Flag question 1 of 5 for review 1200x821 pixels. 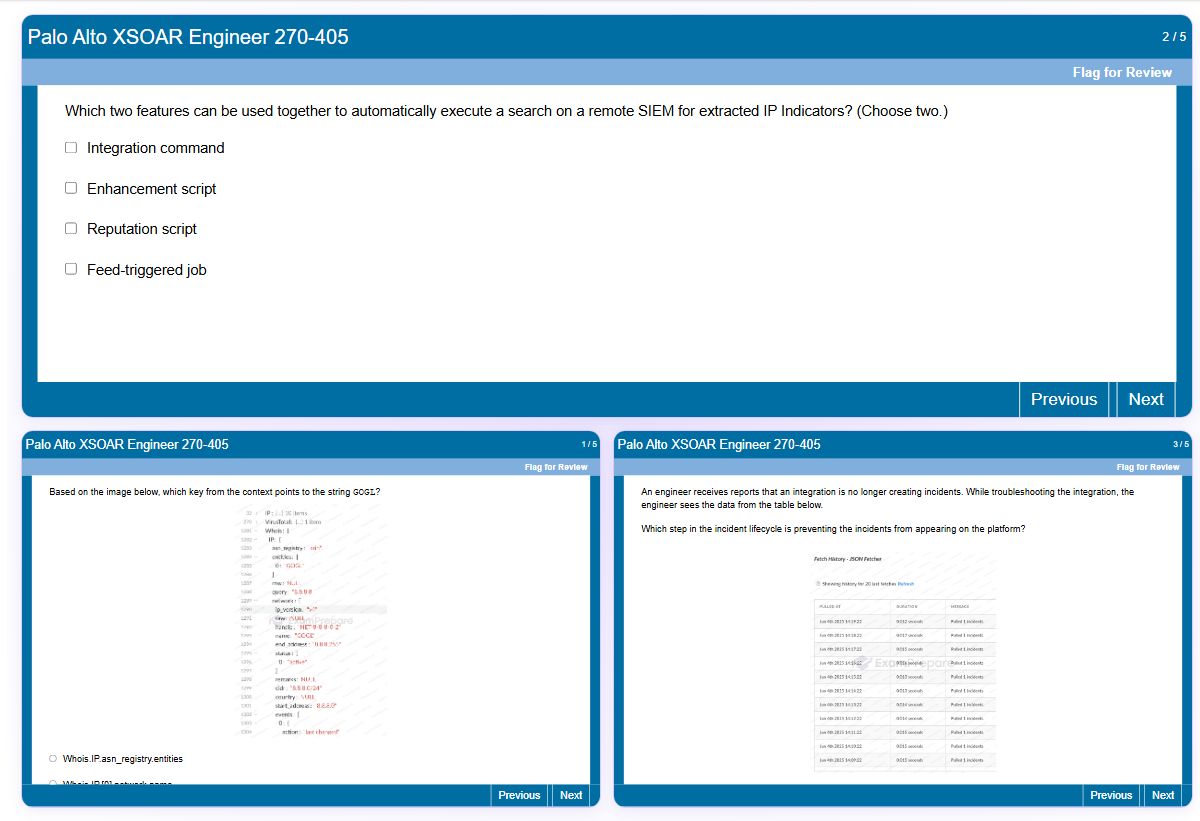pyautogui.click(x=556, y=467)
